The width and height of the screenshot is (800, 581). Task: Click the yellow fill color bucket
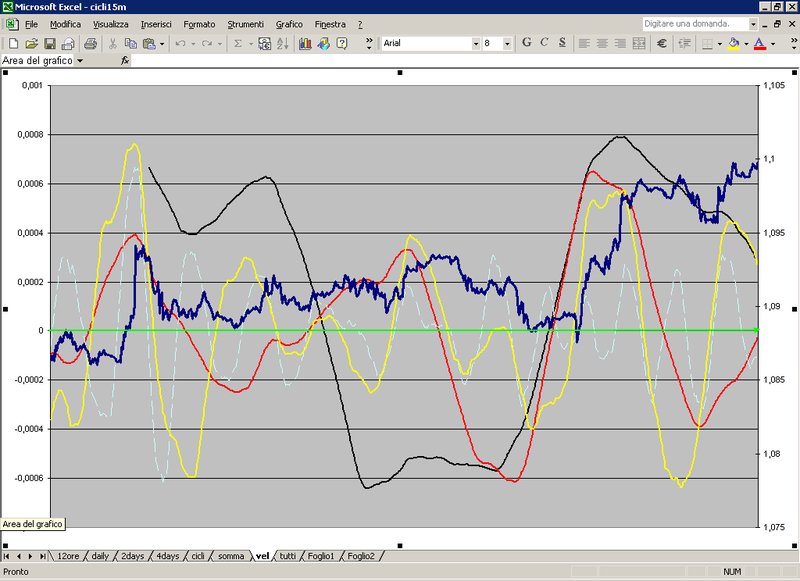pos(733,43)
